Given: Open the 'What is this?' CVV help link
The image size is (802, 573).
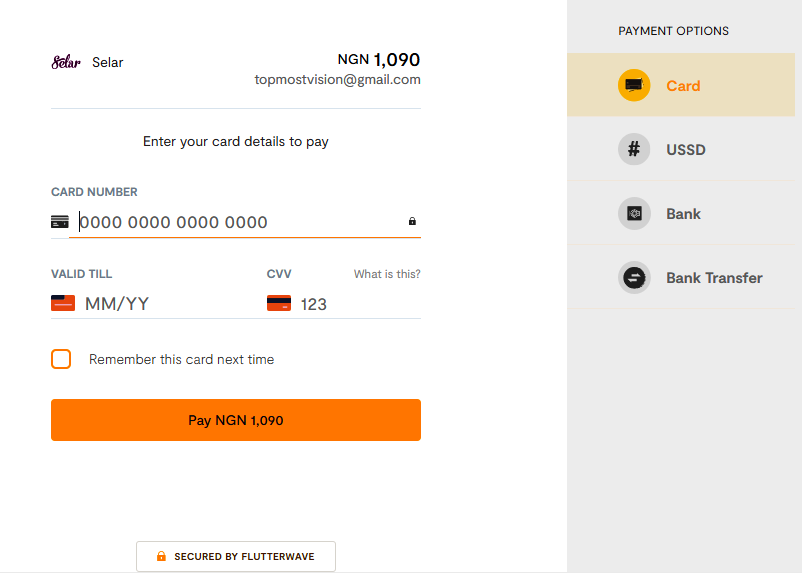Looking at the screenshot, I should coord(387,274).
